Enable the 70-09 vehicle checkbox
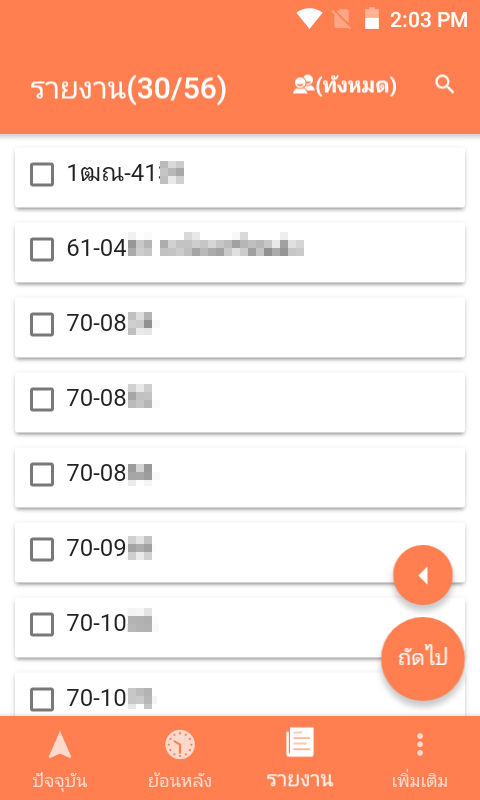Screen dimensions: 480x800 point(42,549)
